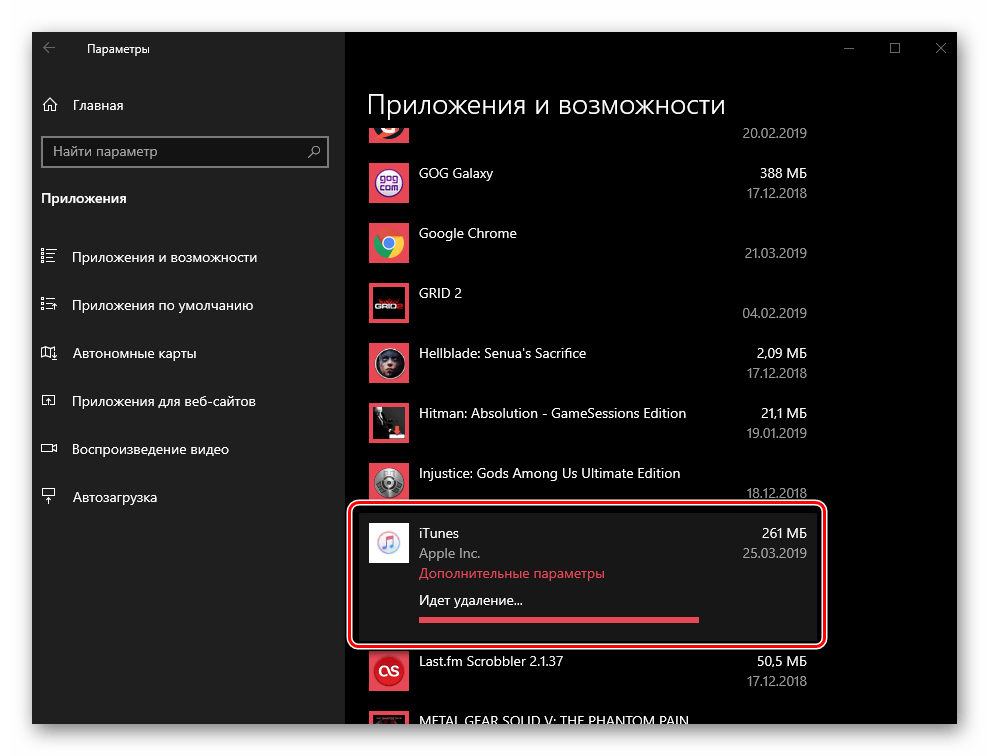The width and height of the screenshot is (989, 756).
Task: Click the search magnifier icon
Action: (x=314, y=152)
